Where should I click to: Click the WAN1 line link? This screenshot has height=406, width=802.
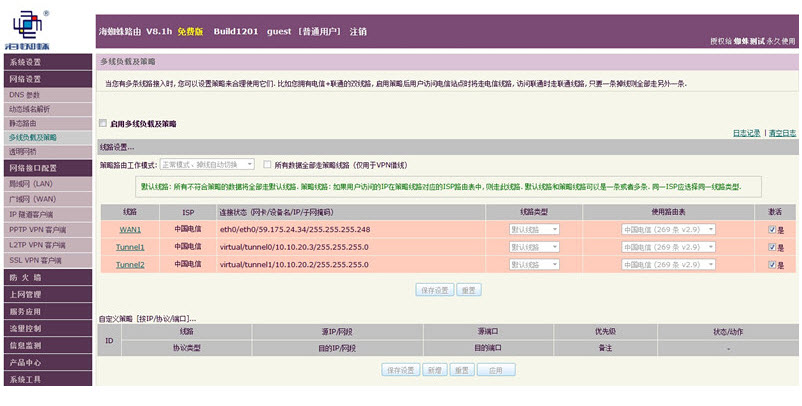coord(130,229)
